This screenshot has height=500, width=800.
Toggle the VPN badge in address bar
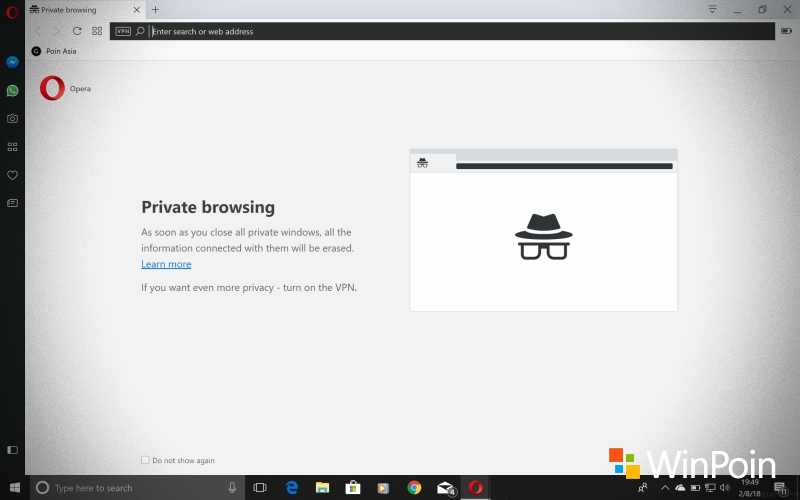pos(123,31)
